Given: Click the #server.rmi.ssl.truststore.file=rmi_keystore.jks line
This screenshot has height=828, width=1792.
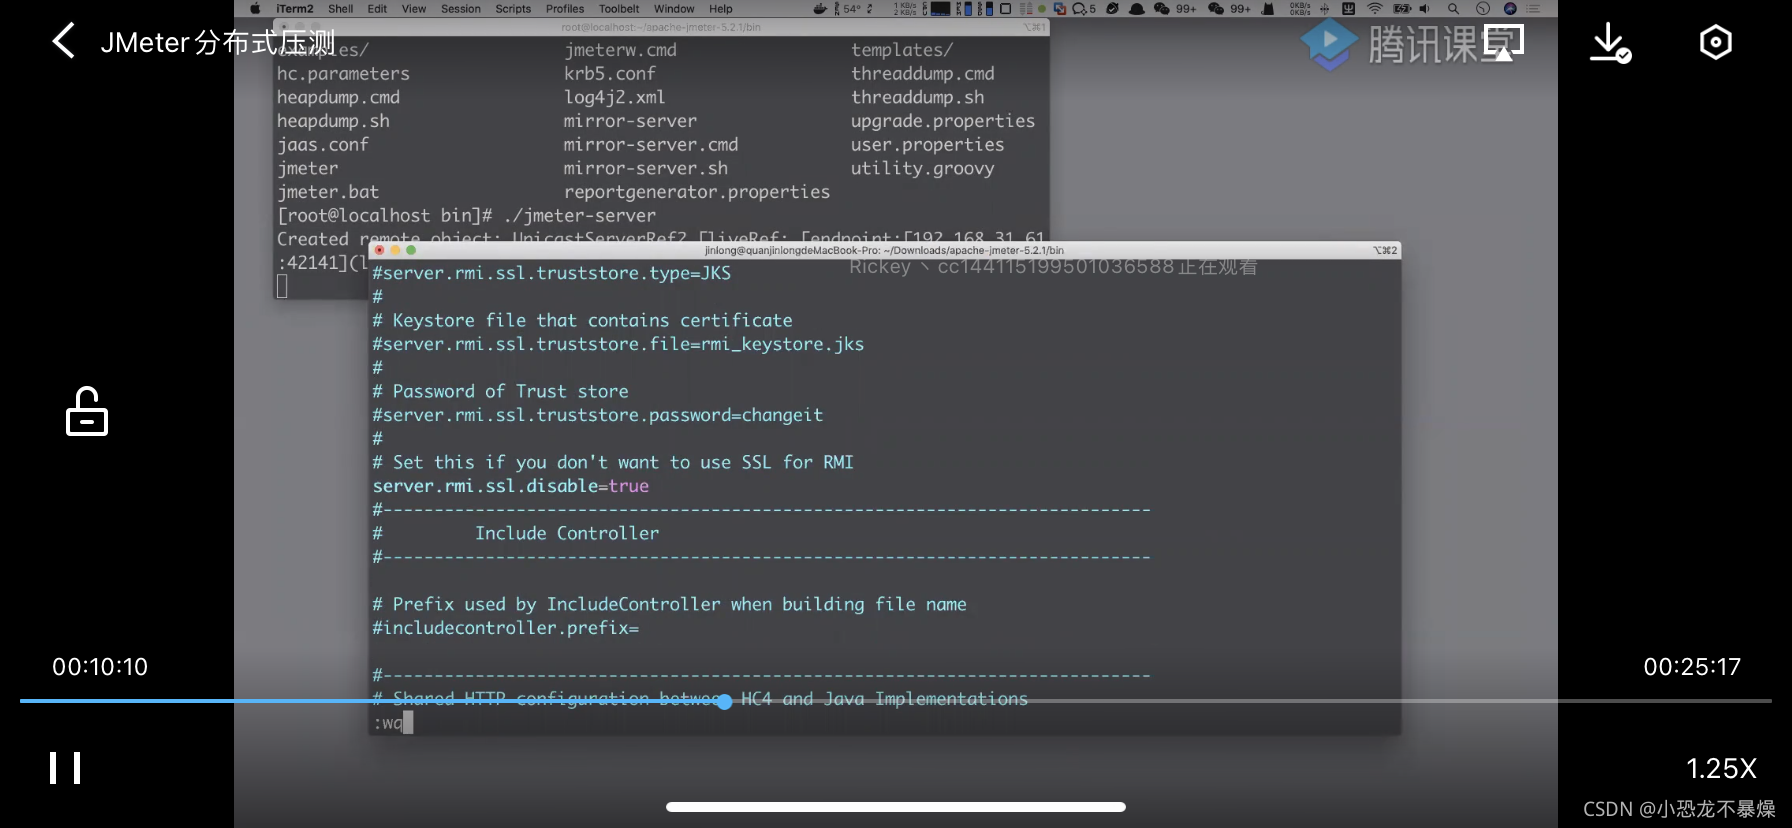Looking at the screenshot, I should click(618, 344).
